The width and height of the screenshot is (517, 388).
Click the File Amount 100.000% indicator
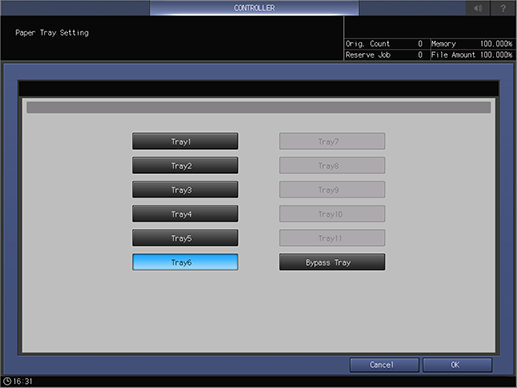click(472, 55)
